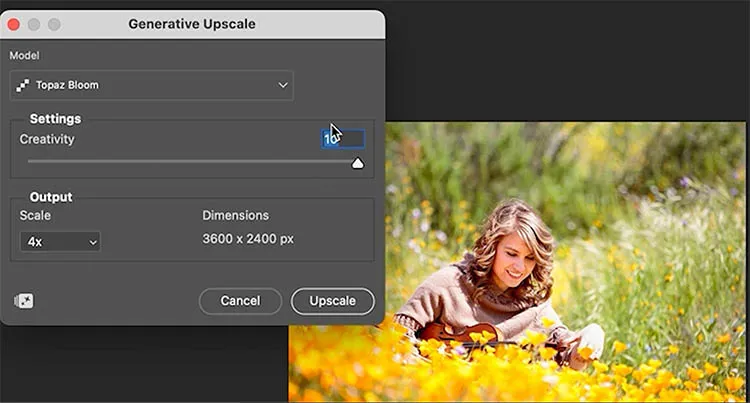Click the Scale label under Output
Image resolution: width=750 pixels, height=403 pixels.
click(35, 216)
